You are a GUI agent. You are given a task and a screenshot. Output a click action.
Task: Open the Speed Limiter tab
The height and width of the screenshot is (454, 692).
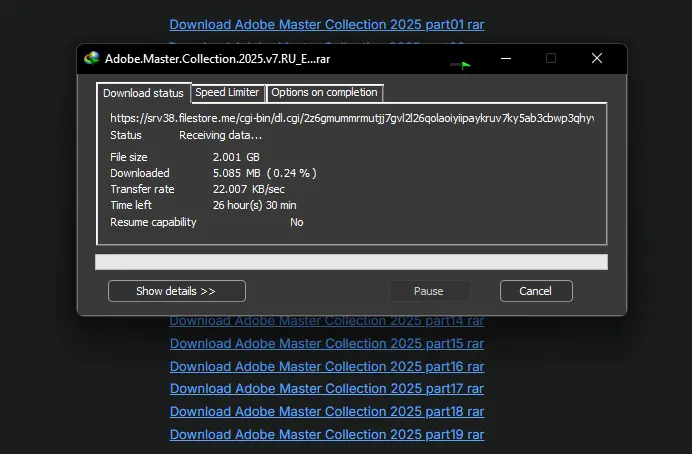click(227, 93)
